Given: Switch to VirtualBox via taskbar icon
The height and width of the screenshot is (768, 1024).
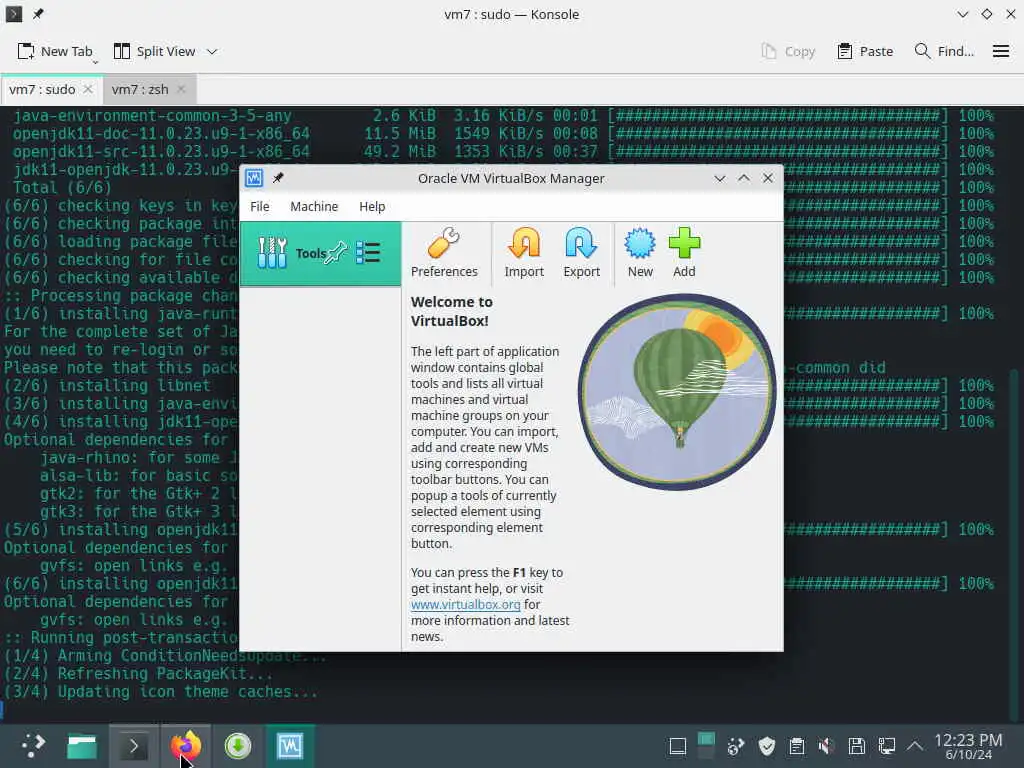Looking at the screenshot, I should pos(290,746).
